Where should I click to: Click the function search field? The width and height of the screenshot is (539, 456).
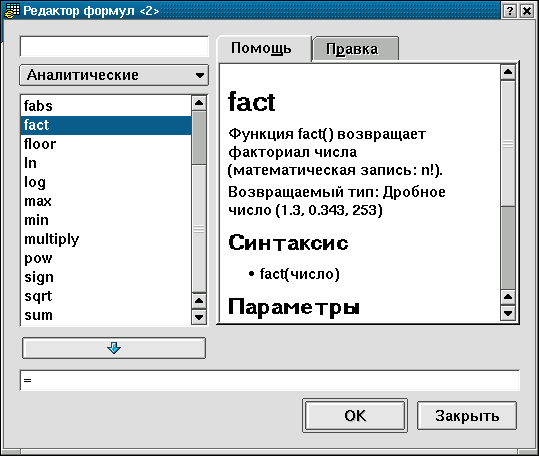click(114, 46)
